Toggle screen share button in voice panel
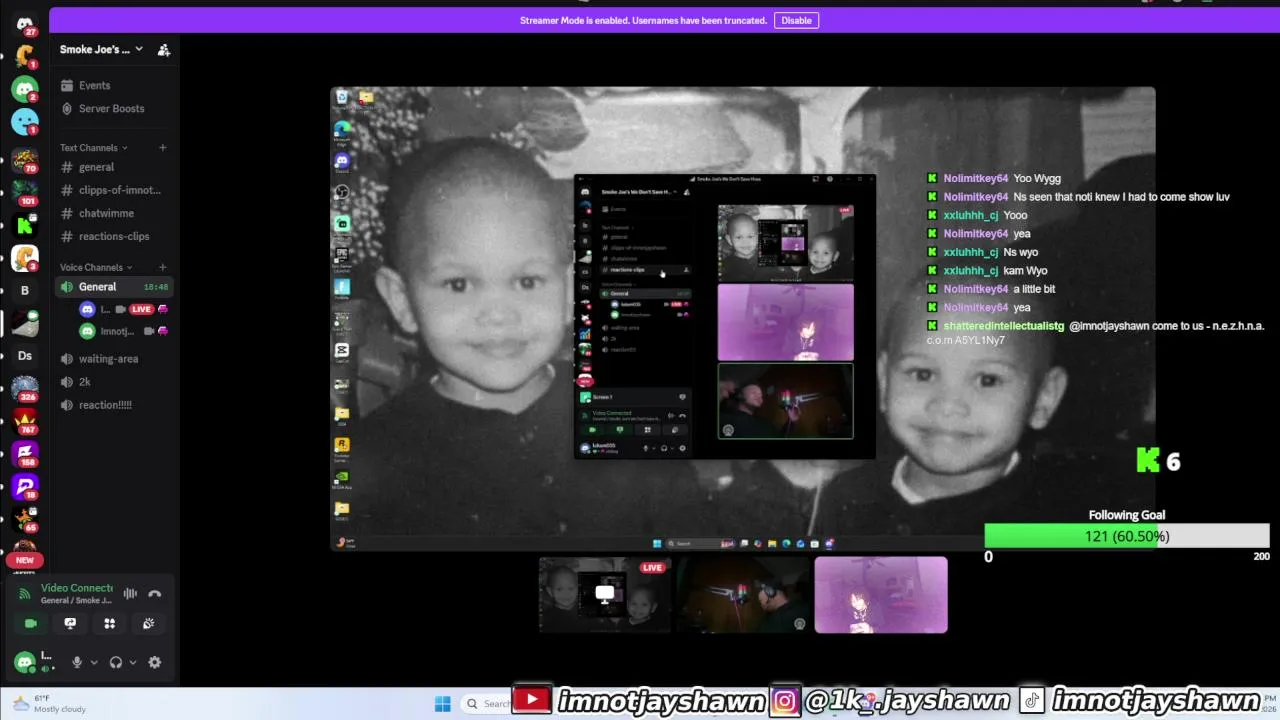The image size is (1280, 720). 70,623
